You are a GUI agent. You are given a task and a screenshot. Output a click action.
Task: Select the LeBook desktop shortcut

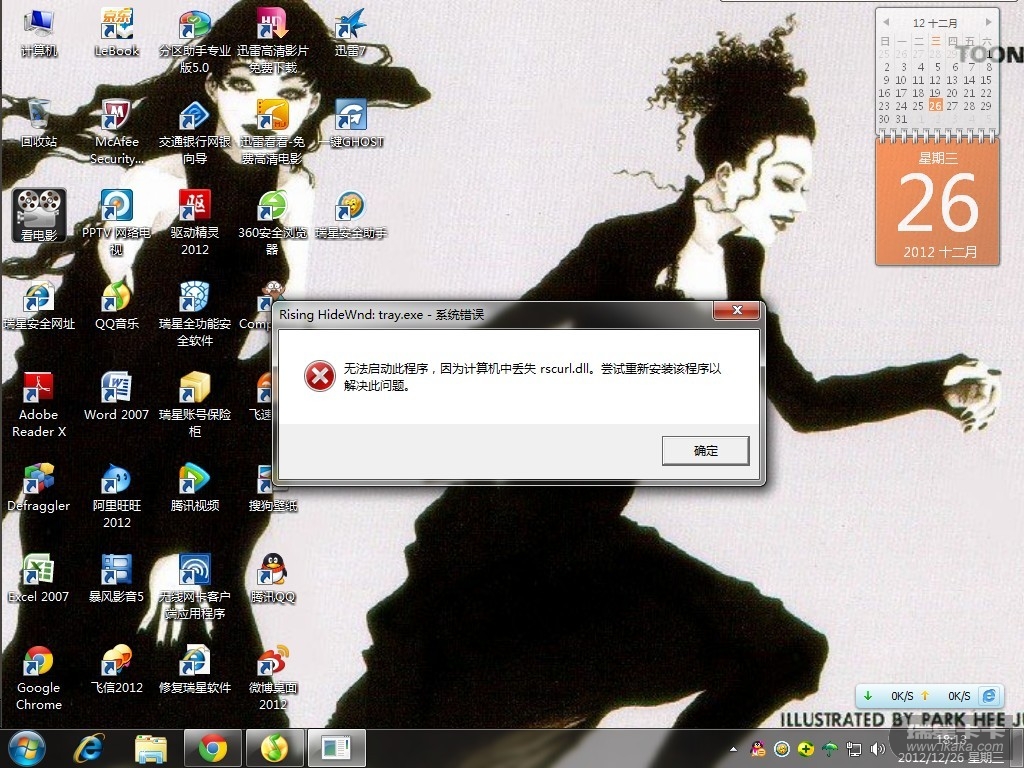tap(117, 33)
